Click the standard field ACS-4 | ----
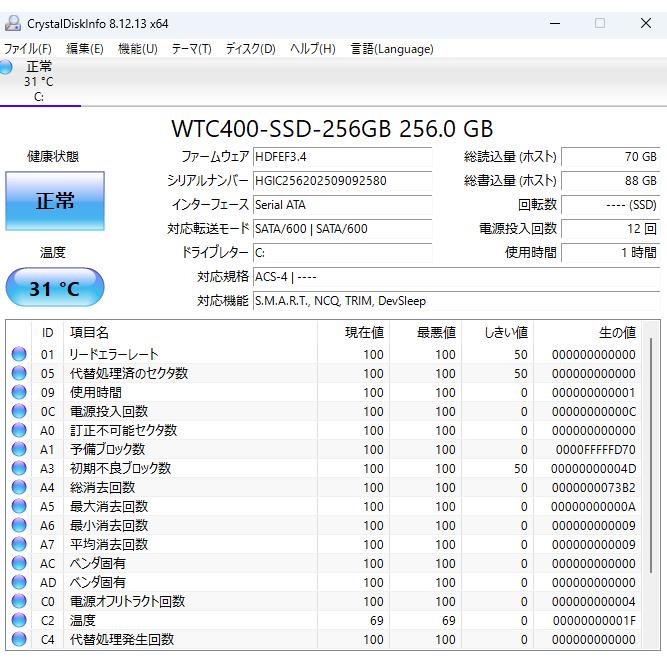667x667 pixels. [456, 277]
